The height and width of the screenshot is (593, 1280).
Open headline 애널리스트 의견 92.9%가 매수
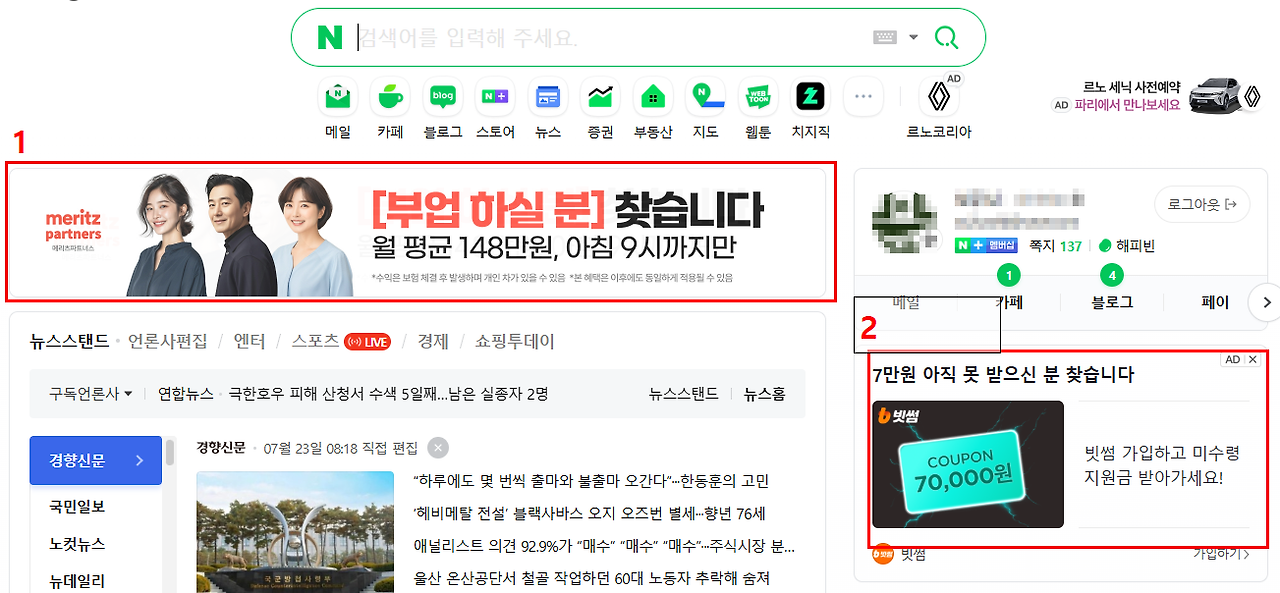click(x=604, y=546)
